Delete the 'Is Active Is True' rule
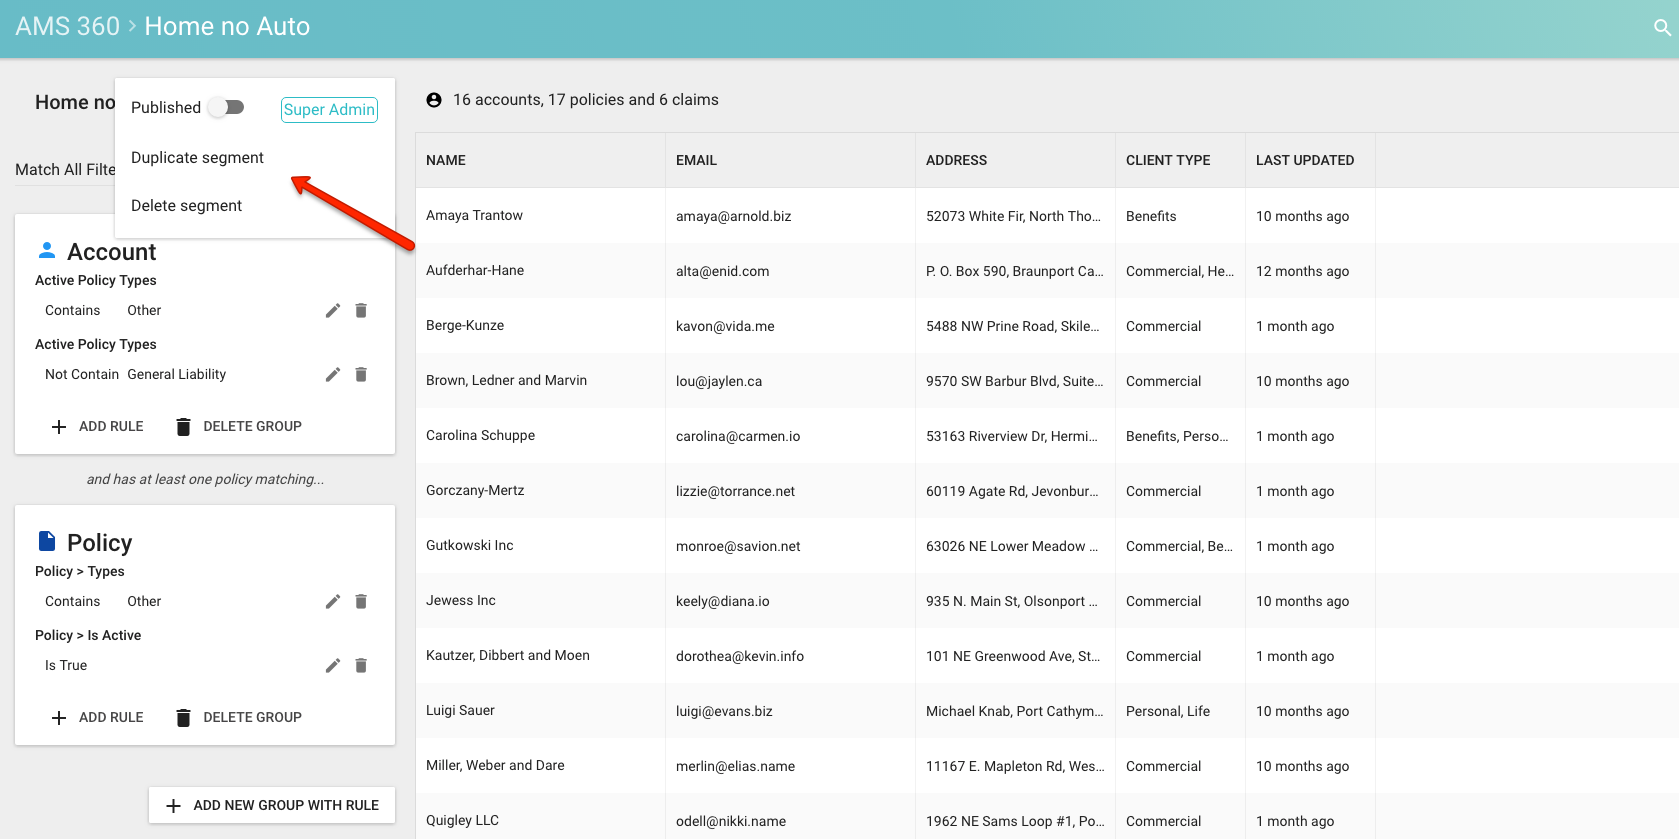 (x=361, y=666)
